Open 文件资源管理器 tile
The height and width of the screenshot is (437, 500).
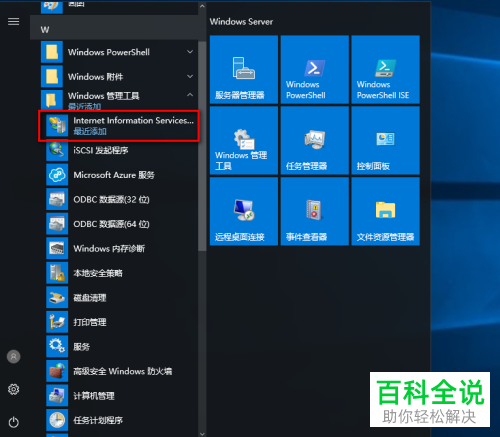(386, 211)
